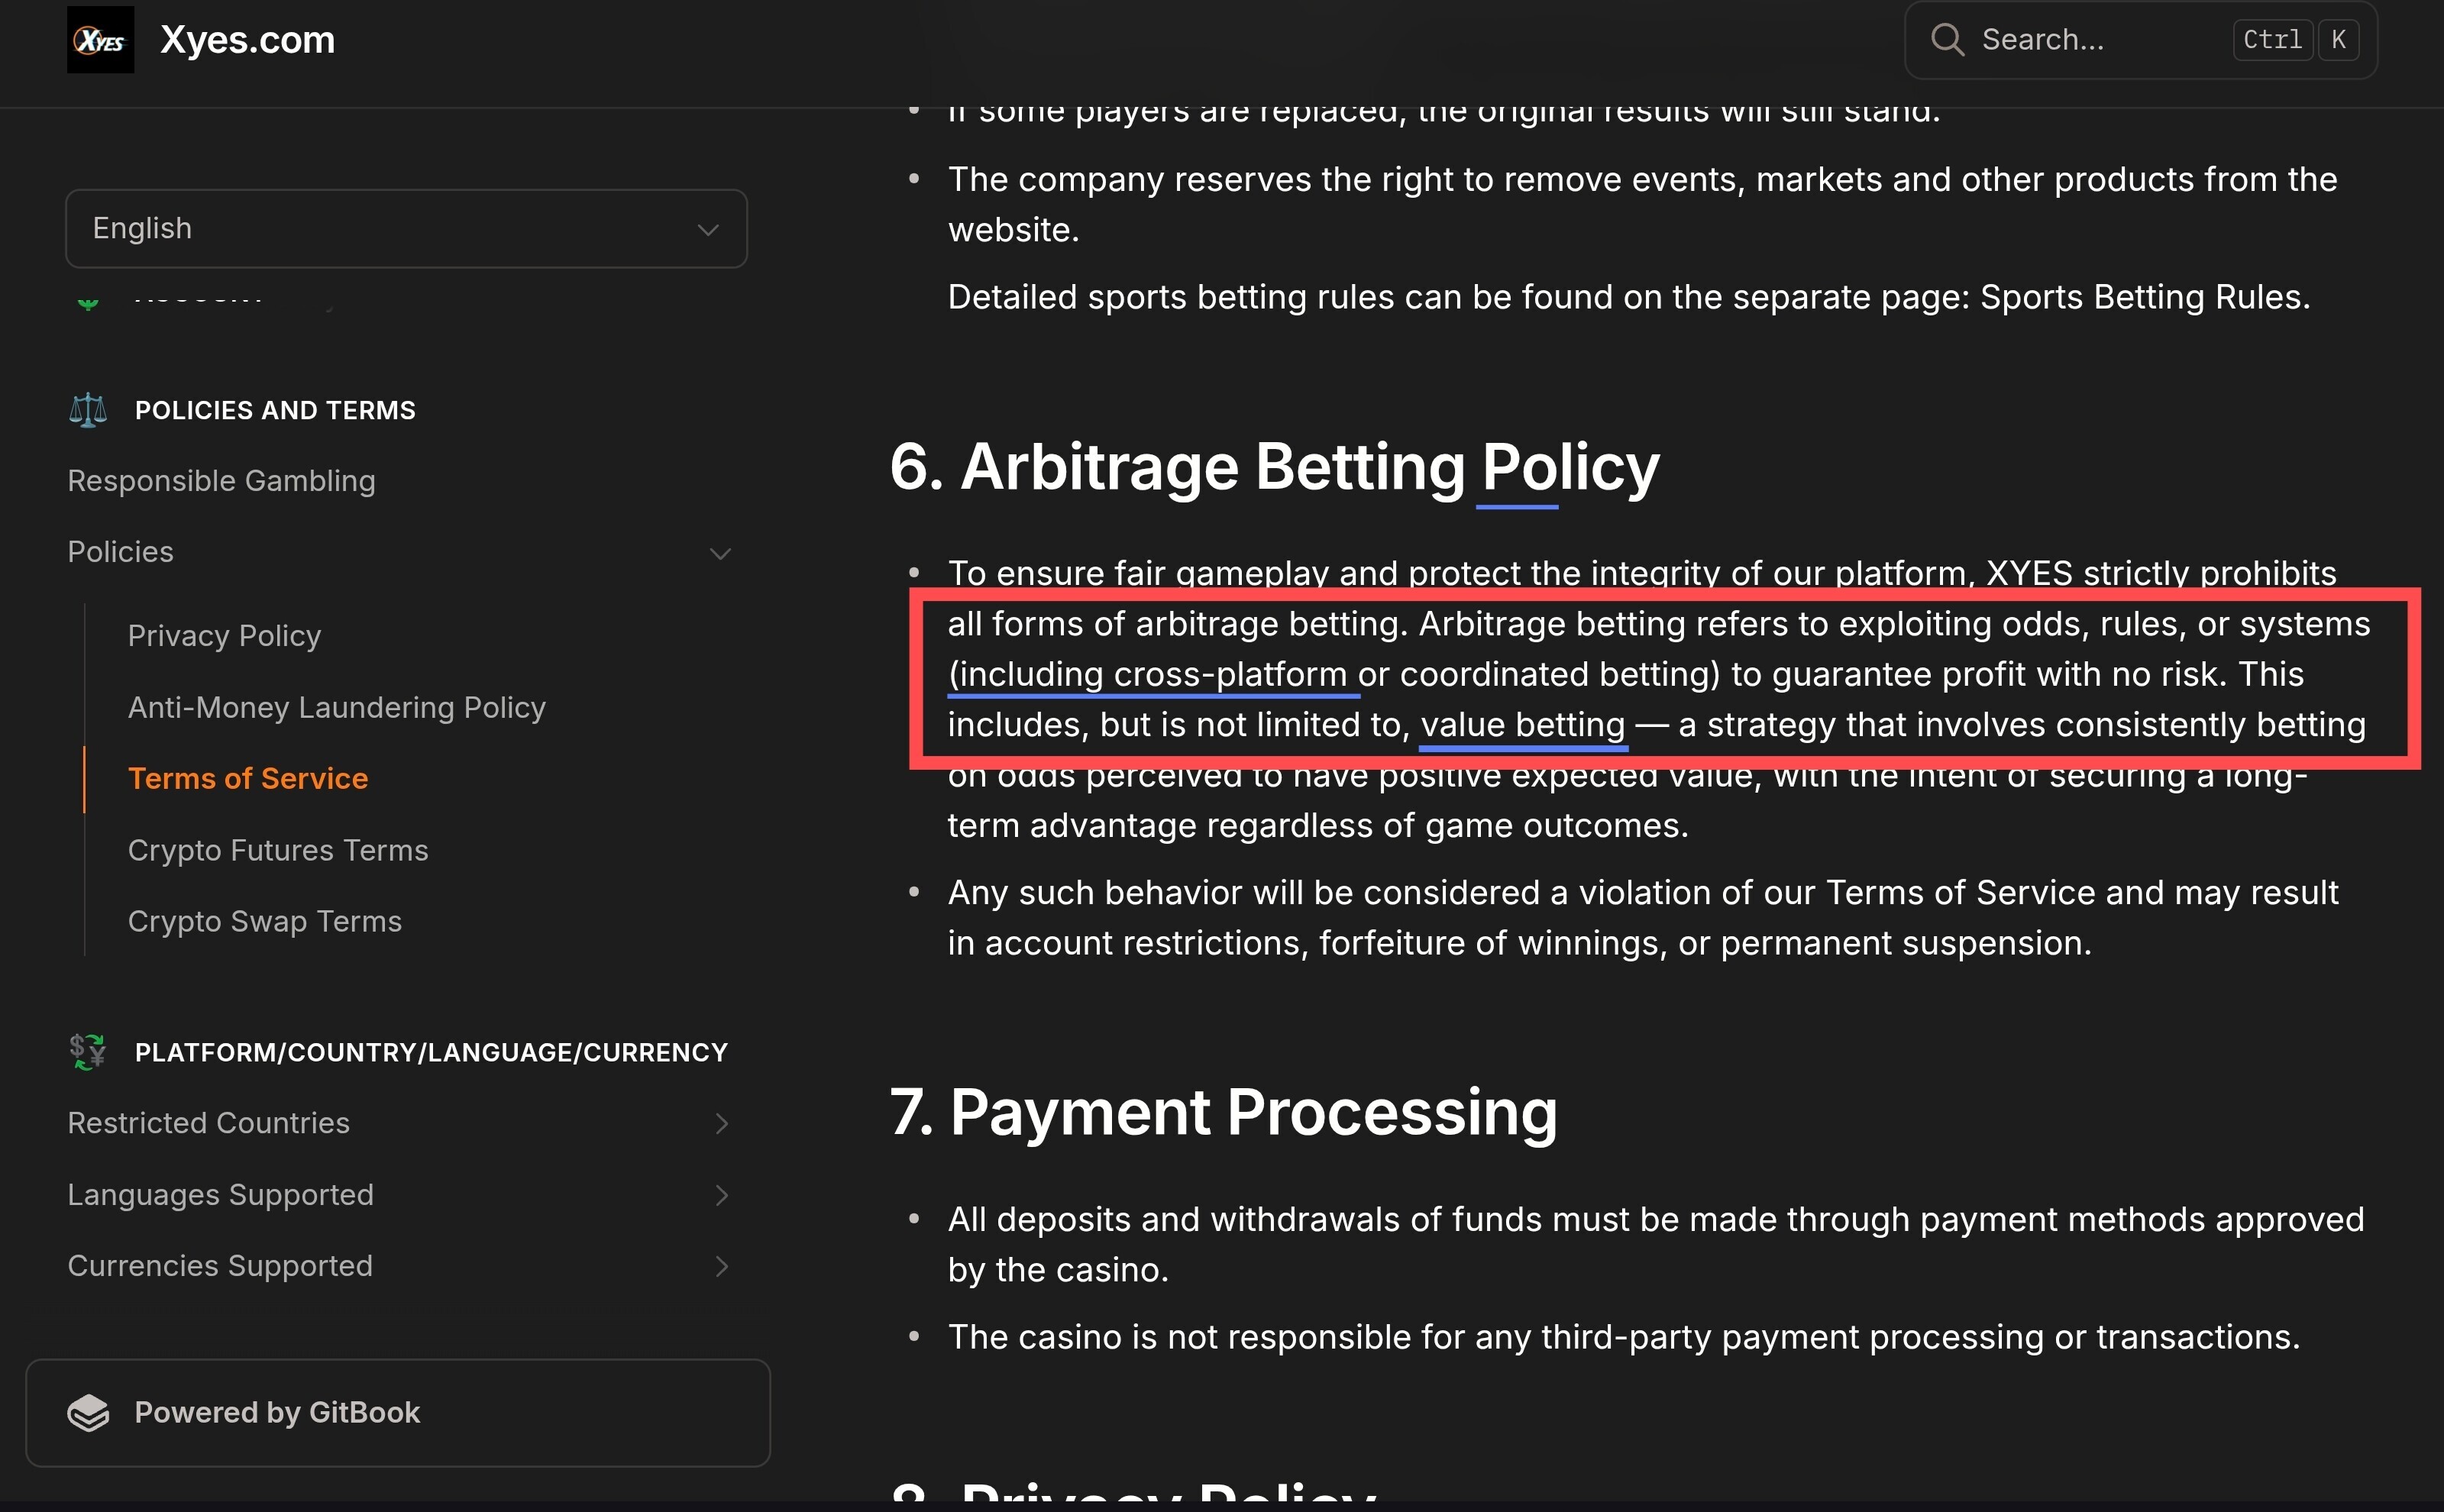2444x1512 pixels.
Task: Expand the Languages Supported chevron
Action: tap(721, 1195)
